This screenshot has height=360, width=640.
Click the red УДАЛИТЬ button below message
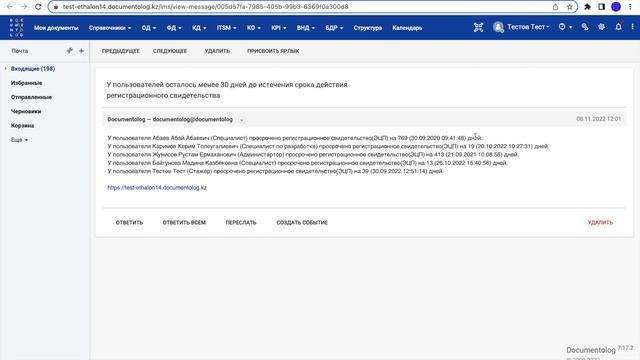(x=600, y=222)
